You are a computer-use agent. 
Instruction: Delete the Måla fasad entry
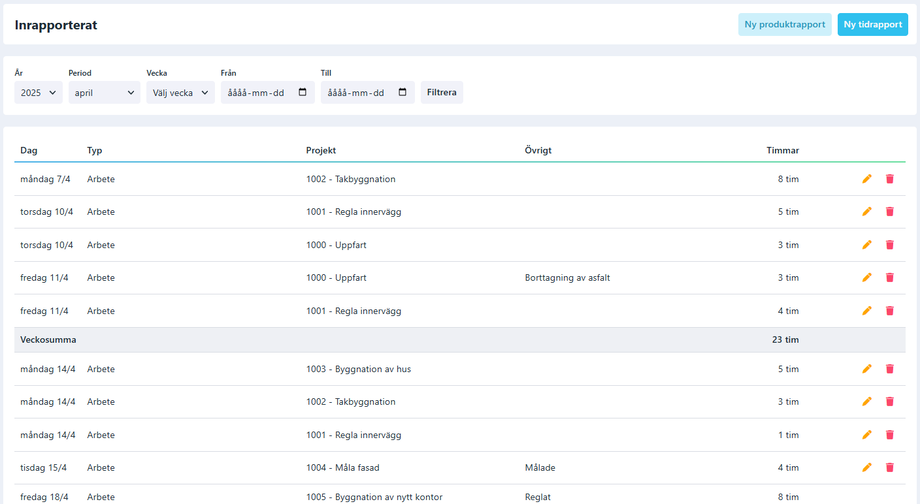click(x=890, y=468)
